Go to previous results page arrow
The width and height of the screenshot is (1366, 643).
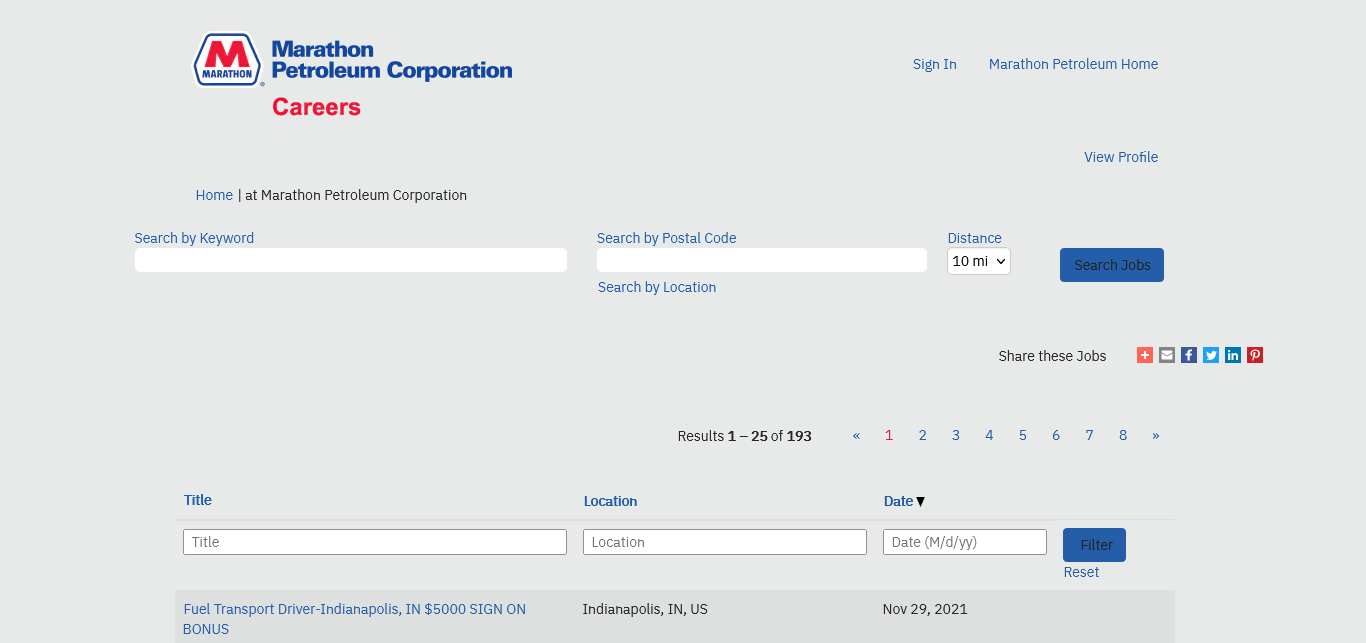(856, 435)
